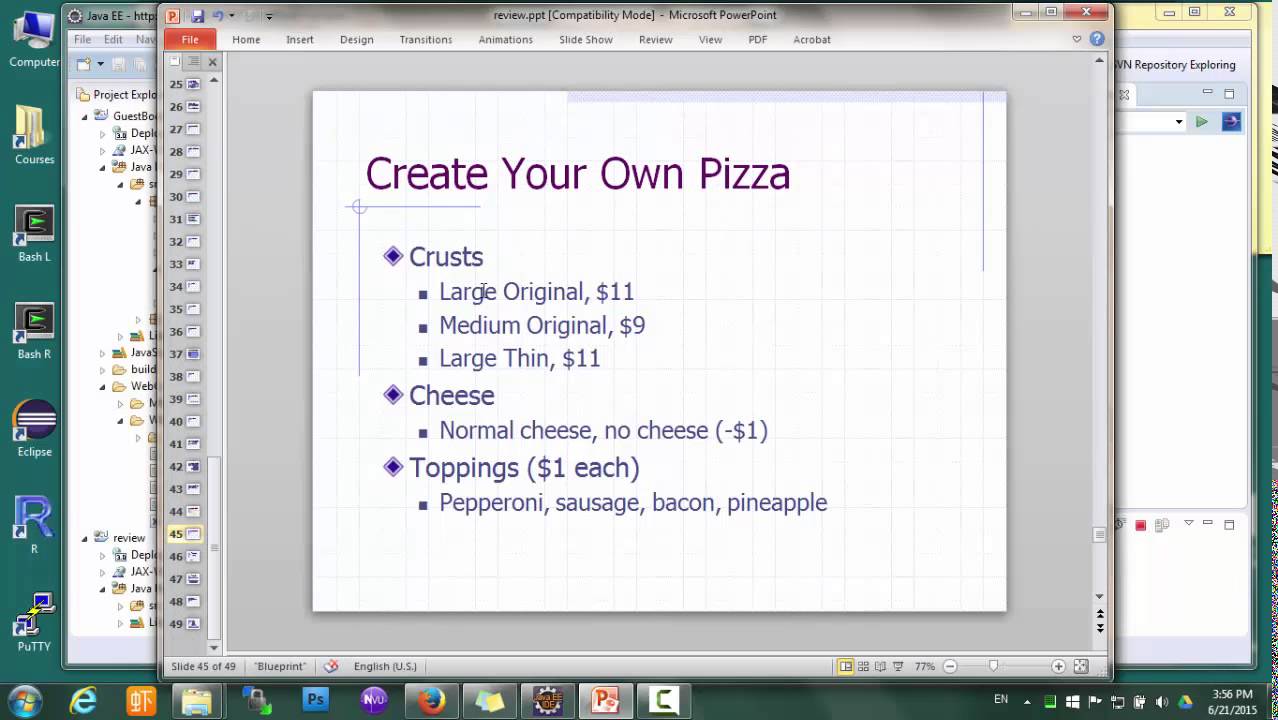Open Firefox from the taskbar
This screenshot has height=720, width=1278.
click(x=431, y=700)
